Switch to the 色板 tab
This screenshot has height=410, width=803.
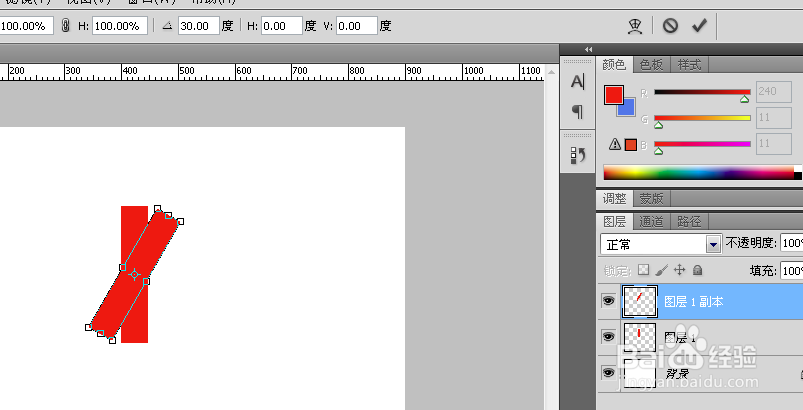coord(651,65)
